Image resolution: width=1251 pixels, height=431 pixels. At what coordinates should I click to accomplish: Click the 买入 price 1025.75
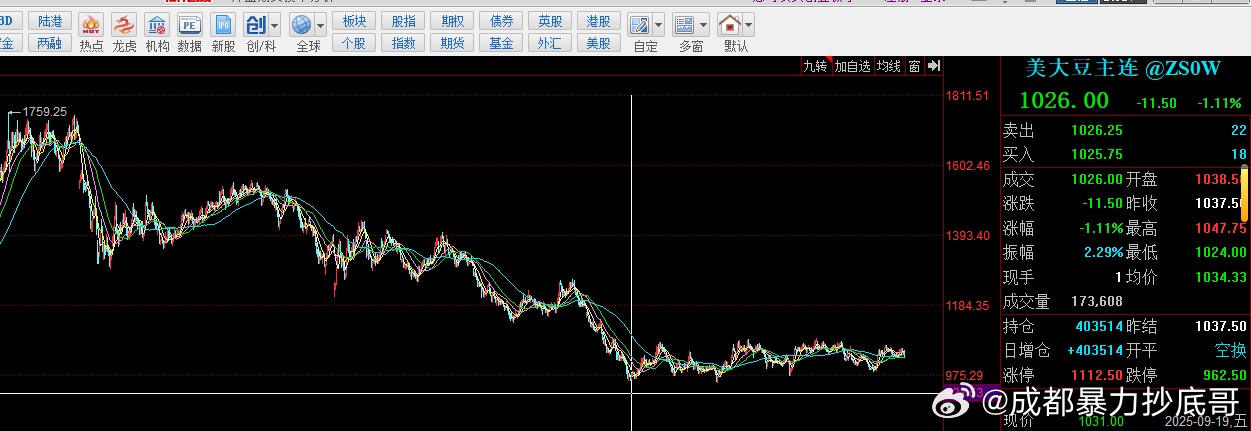pos(1096,154)
